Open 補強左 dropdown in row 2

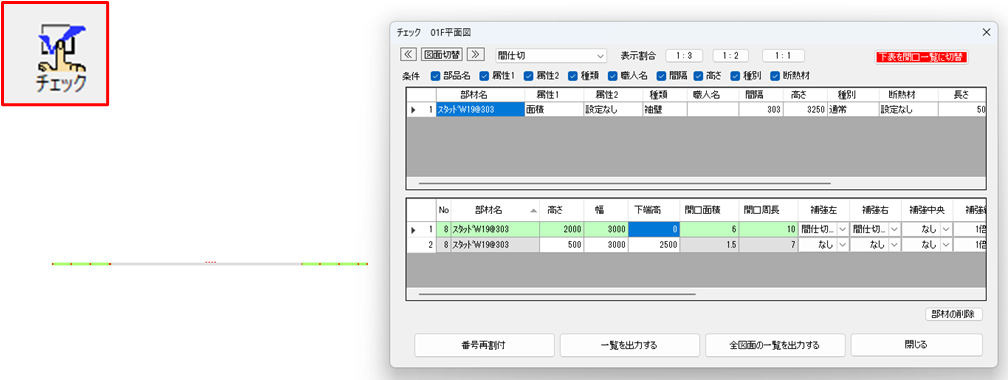tap(842, 245)
